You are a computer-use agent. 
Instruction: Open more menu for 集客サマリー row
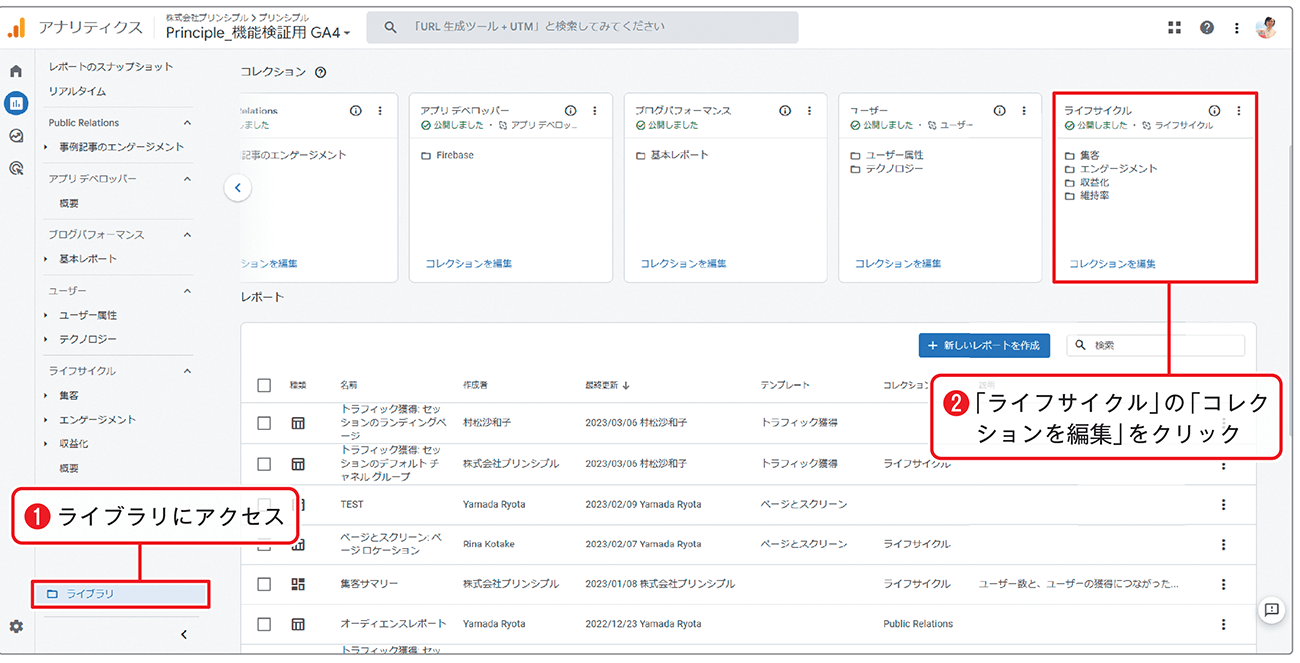1223,584
